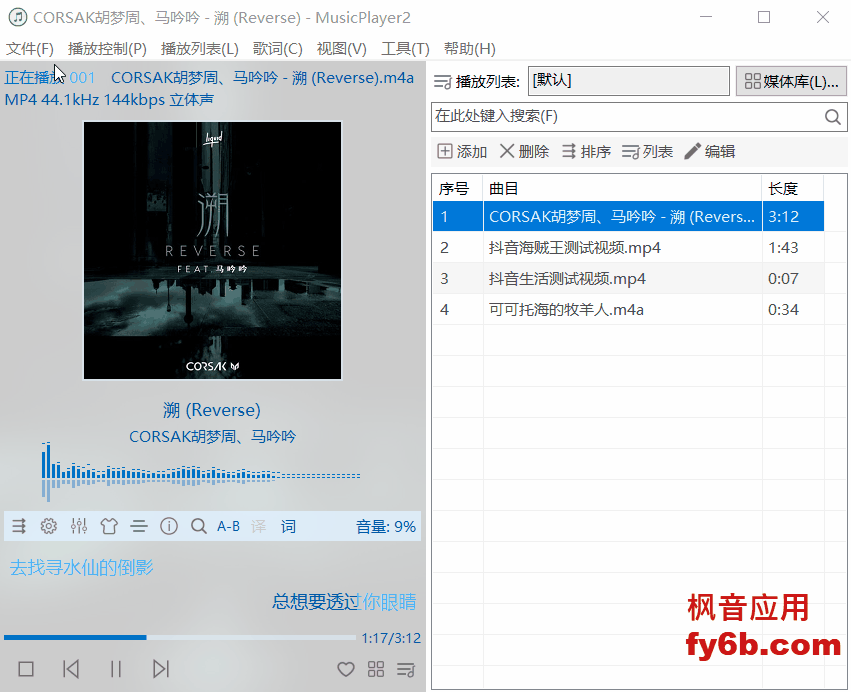Viewport: 851px width, 692px height.
Task: Click the magnifier find-songs icon in toolbar
Action: [x=199, y=526]
